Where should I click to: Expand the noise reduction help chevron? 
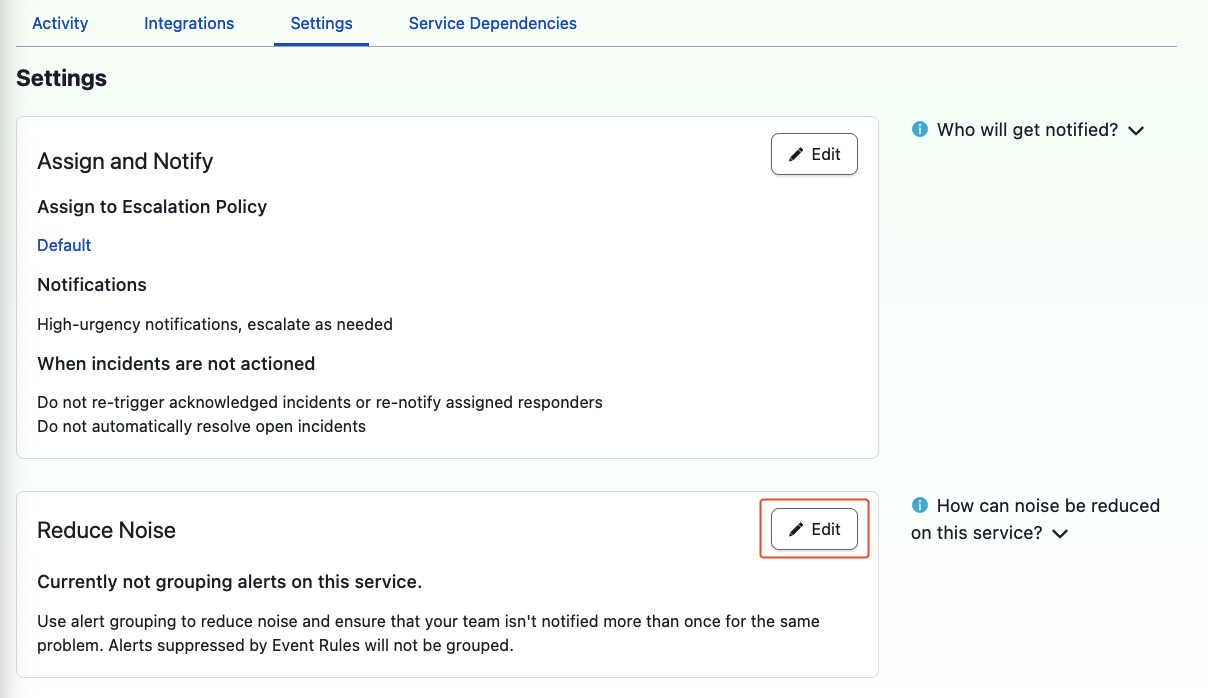(1060, 534)
